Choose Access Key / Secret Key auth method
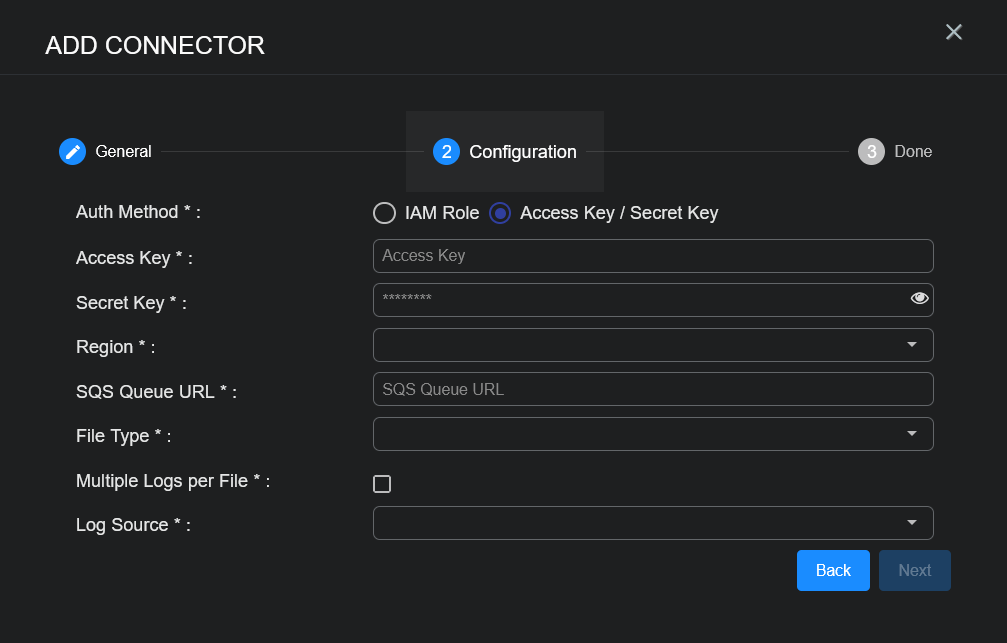The width and height of the screenshot is (1007, 643). coord(500,213)
